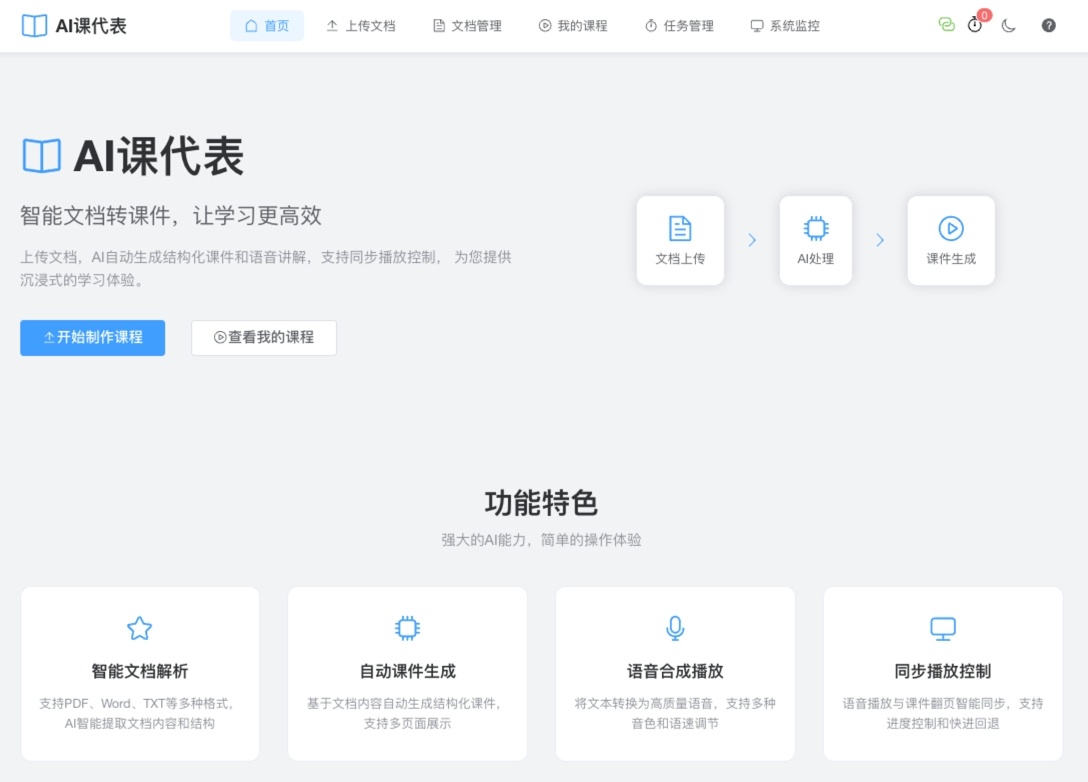Toggle dark mode with the moon icon
Image resolution: width=1088 pixels, height=782 pixels.
click(1009, 26)
